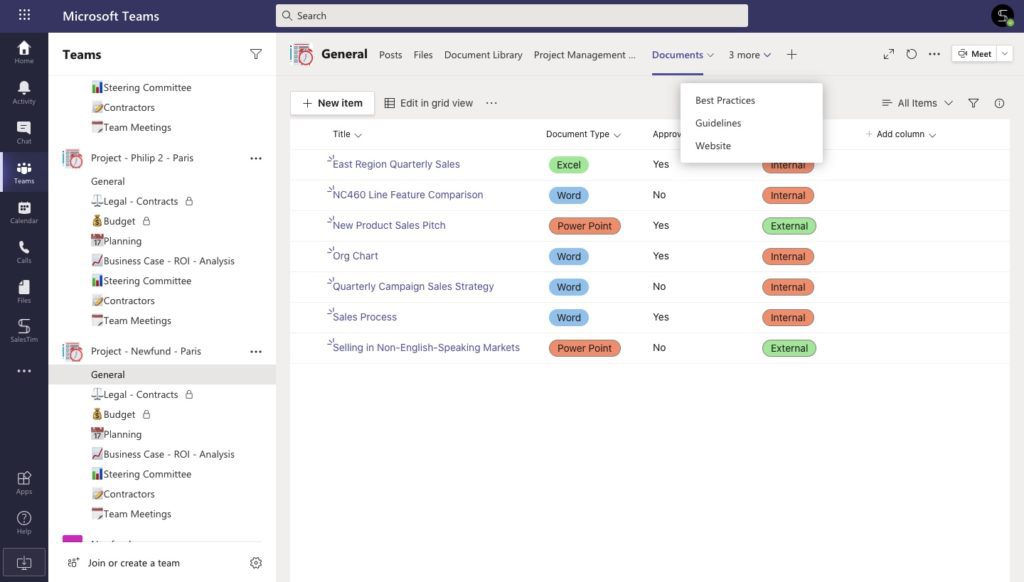This screenshot has width=1024, height=582.
Task: Expand the 3 more tabs dropdown
Action: (750, 55)
